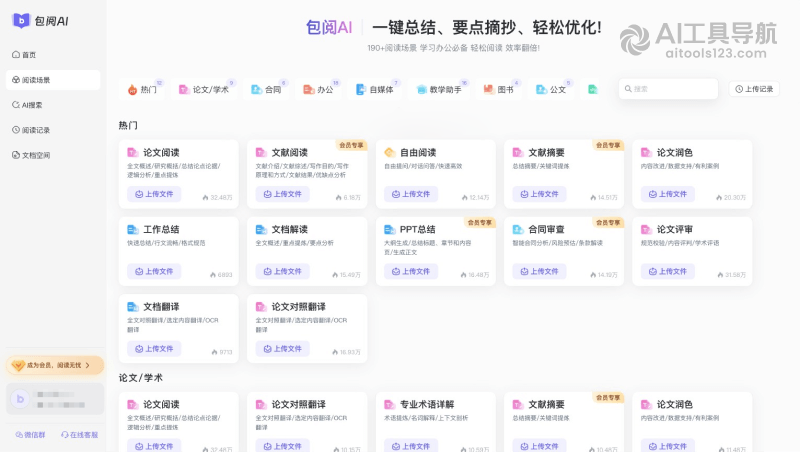Switch to the 合同 category tab
The height and width of the screenshot is (452, 800).
click(266, 89)
